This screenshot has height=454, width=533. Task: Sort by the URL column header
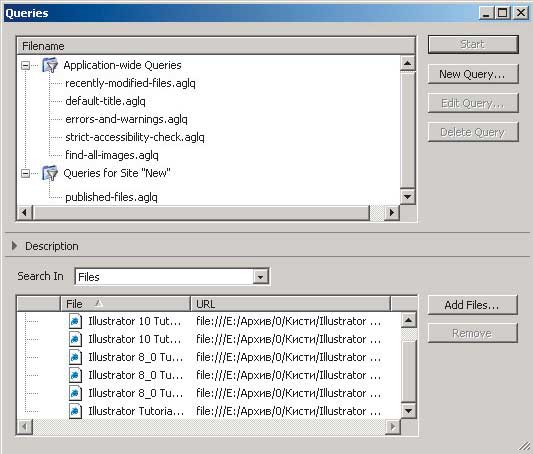291,304
